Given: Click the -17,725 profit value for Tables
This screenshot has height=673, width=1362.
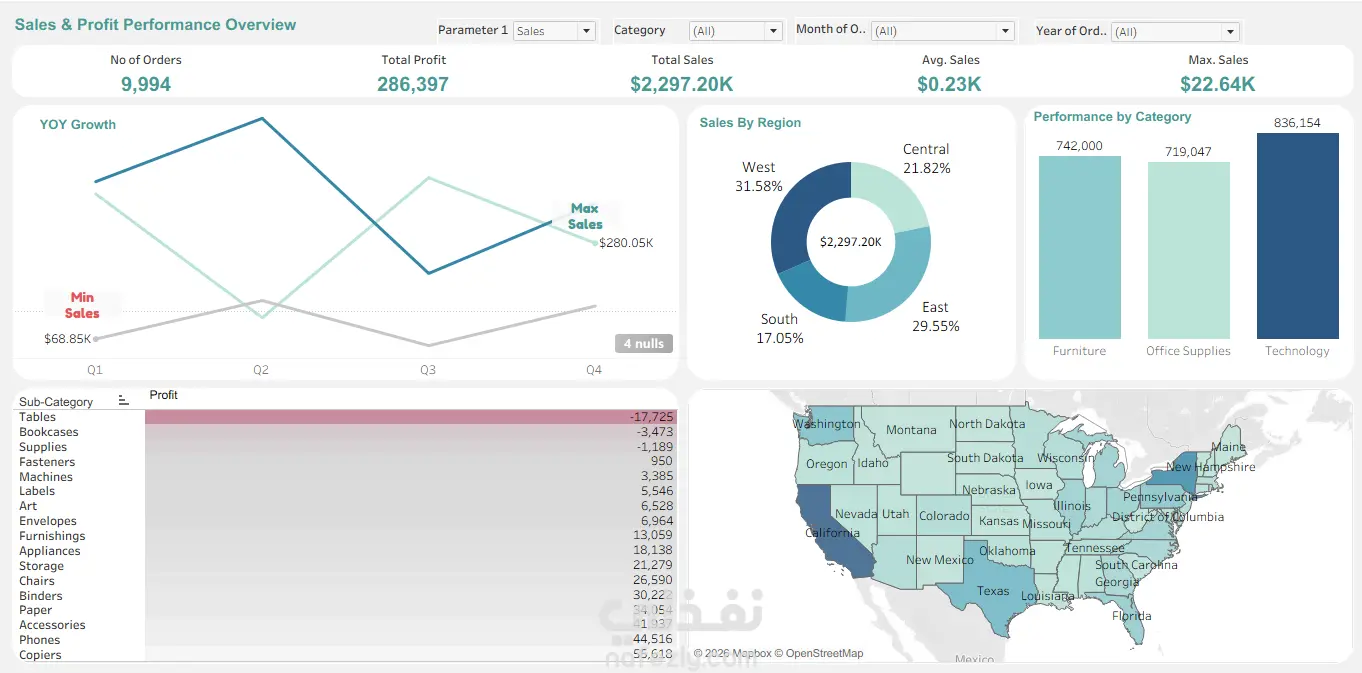Looking at the screenshot, I should coord(651,417).
